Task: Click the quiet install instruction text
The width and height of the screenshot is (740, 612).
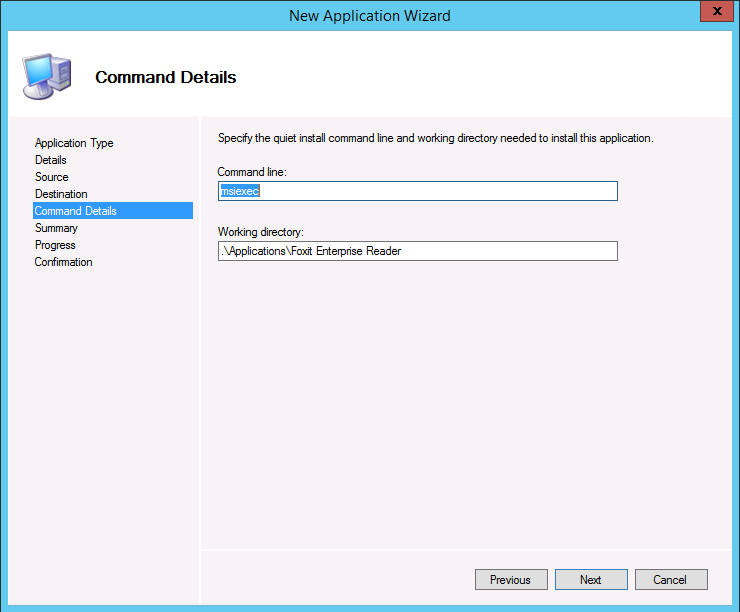Action: pyautogui.click(x=435, y=138)
